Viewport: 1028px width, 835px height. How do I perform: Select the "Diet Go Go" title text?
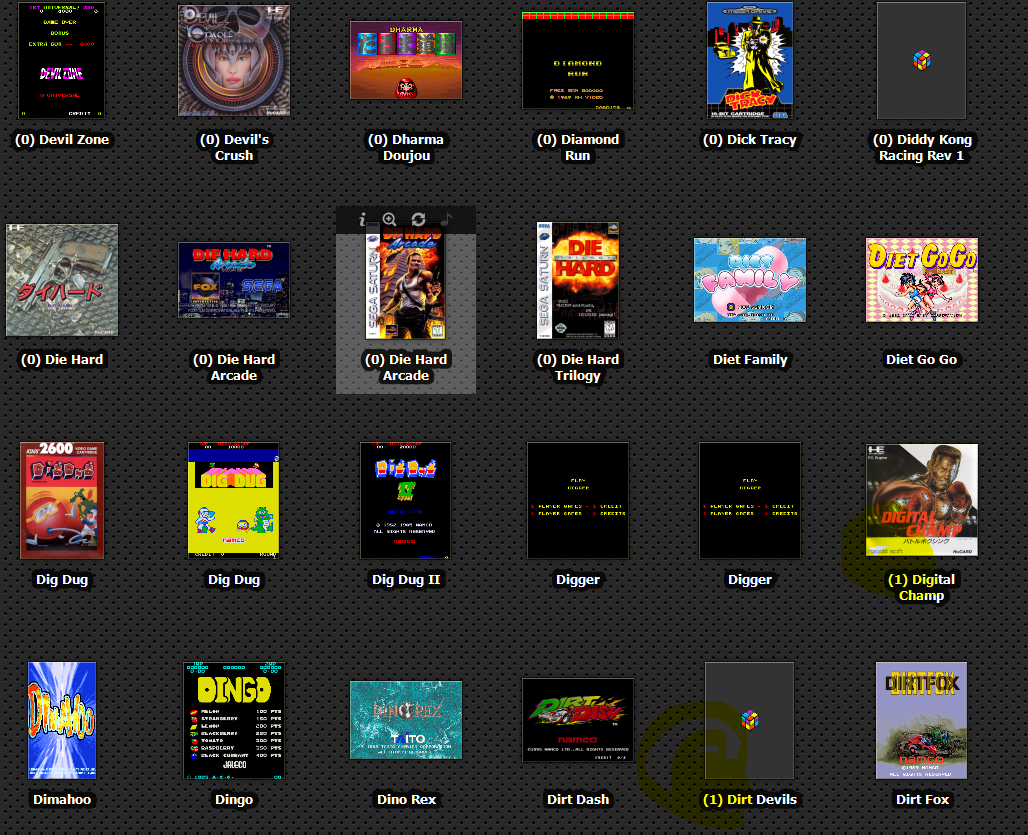pyautogui.click(x=922, y=360)
